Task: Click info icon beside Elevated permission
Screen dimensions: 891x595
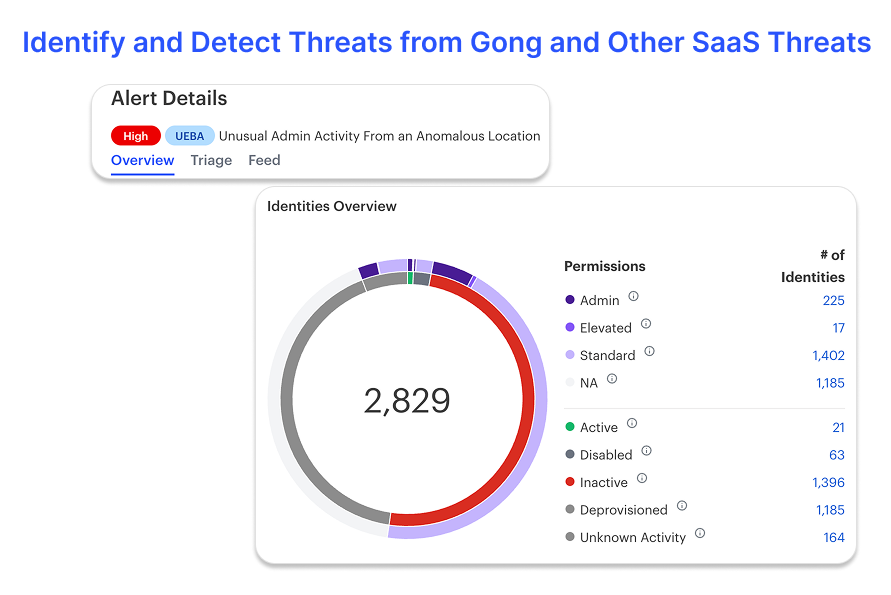Action: [646, 324]
